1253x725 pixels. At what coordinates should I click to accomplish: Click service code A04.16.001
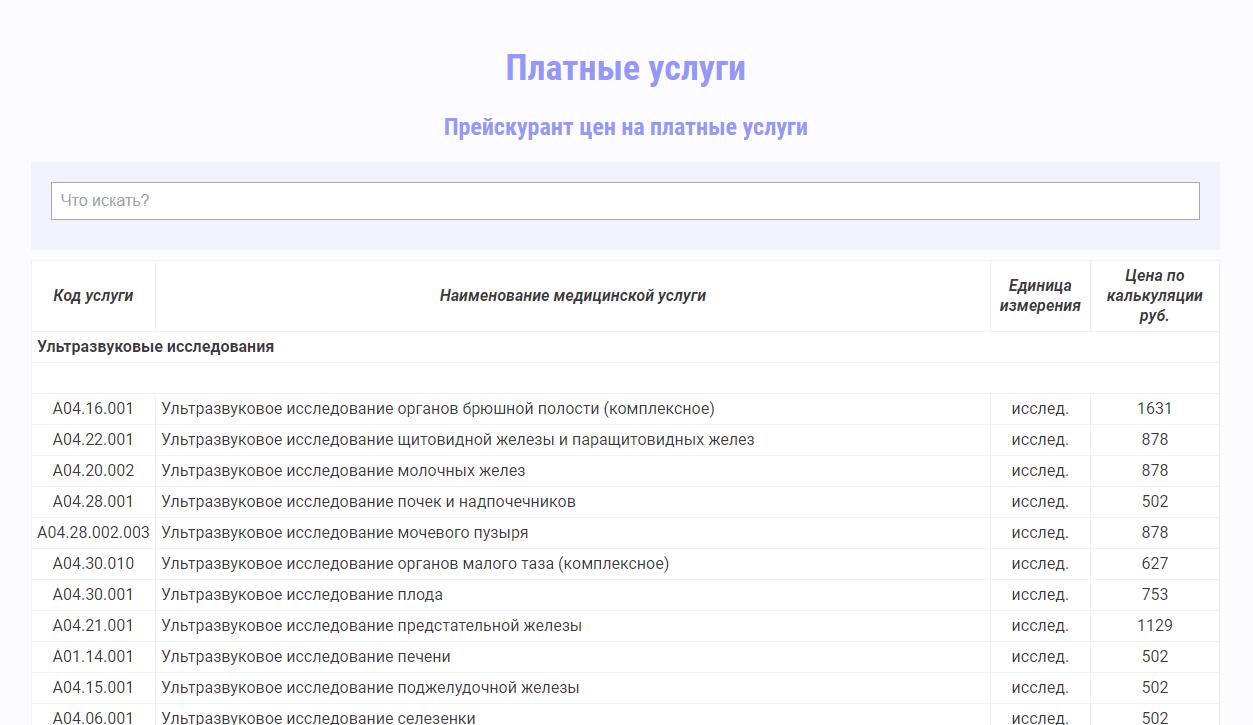coord(93,409)
